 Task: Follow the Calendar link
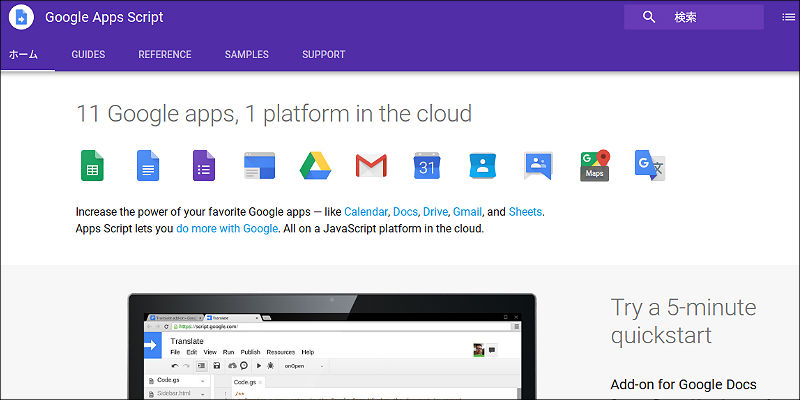tap(367, 212)
